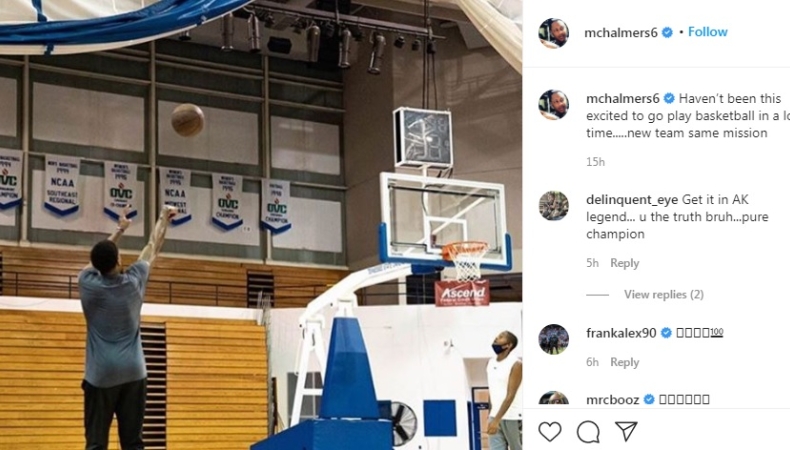Open mchalmers6 username in header
790x450 pixels.
point(621,33)
